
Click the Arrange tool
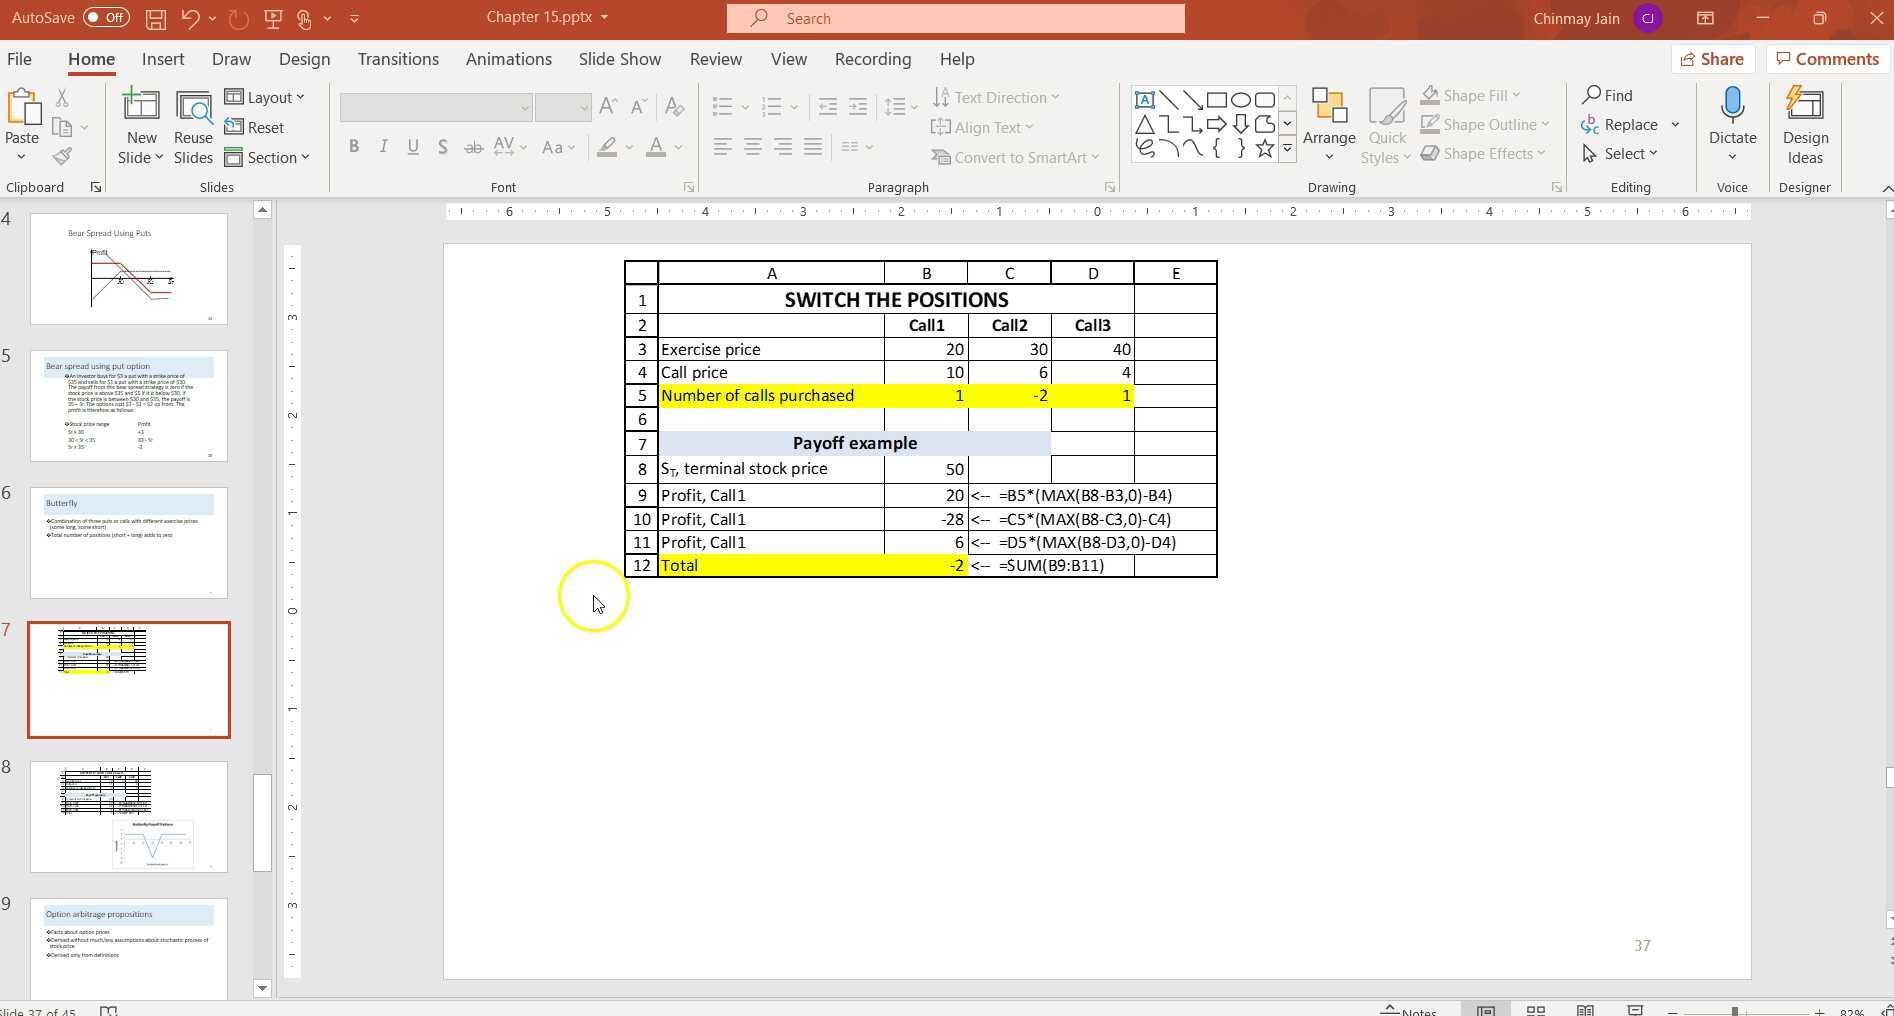1328,124
